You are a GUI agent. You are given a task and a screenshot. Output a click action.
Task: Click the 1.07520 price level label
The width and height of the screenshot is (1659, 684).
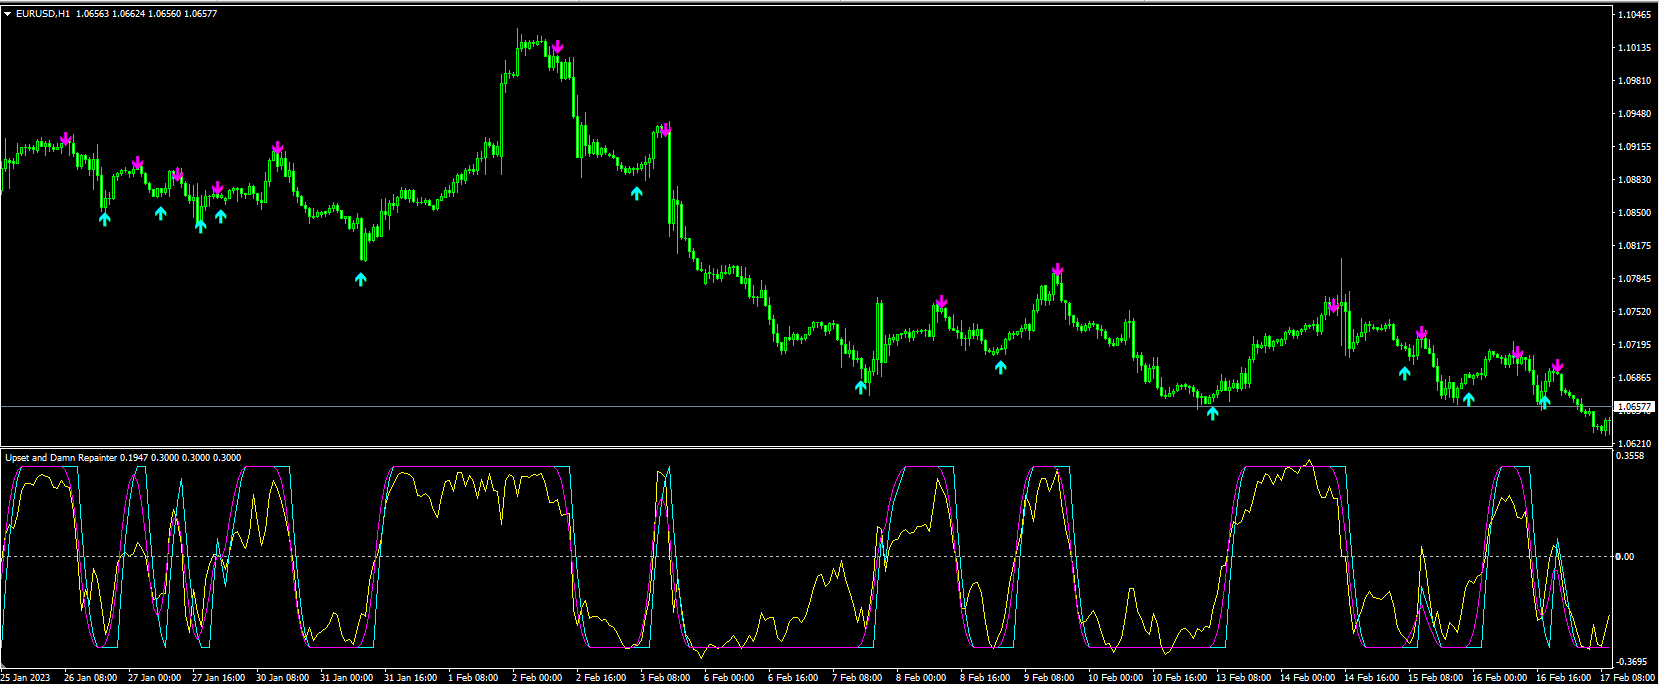1634,312
